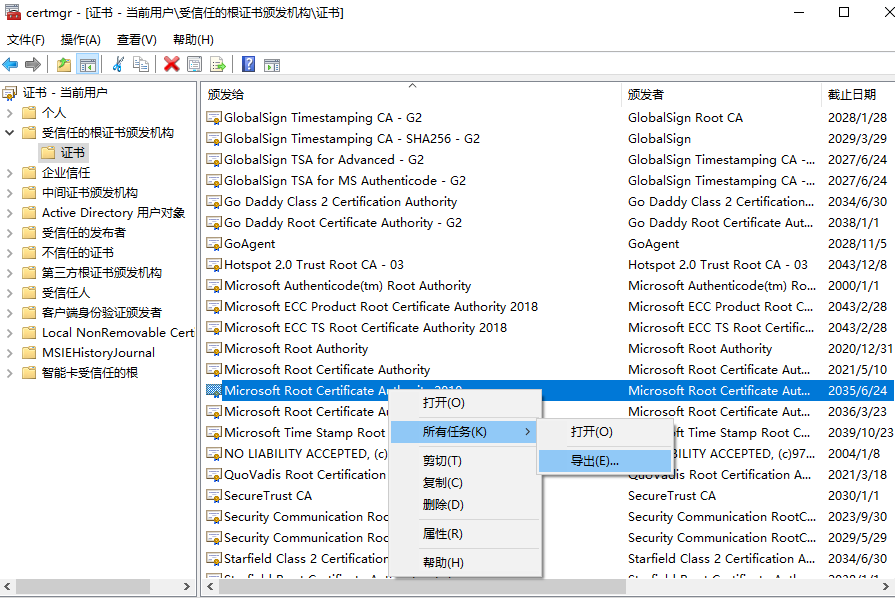Expand the 中间证书颁发机构 tree node
This screenshot has width=895, height=598.
10,193
